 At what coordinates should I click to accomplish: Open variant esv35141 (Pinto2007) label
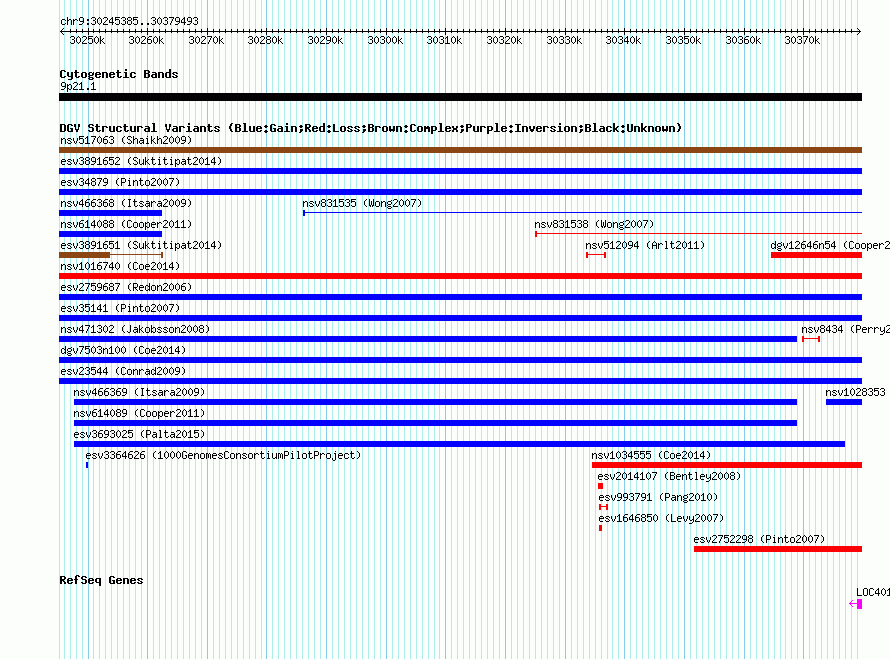120,308
